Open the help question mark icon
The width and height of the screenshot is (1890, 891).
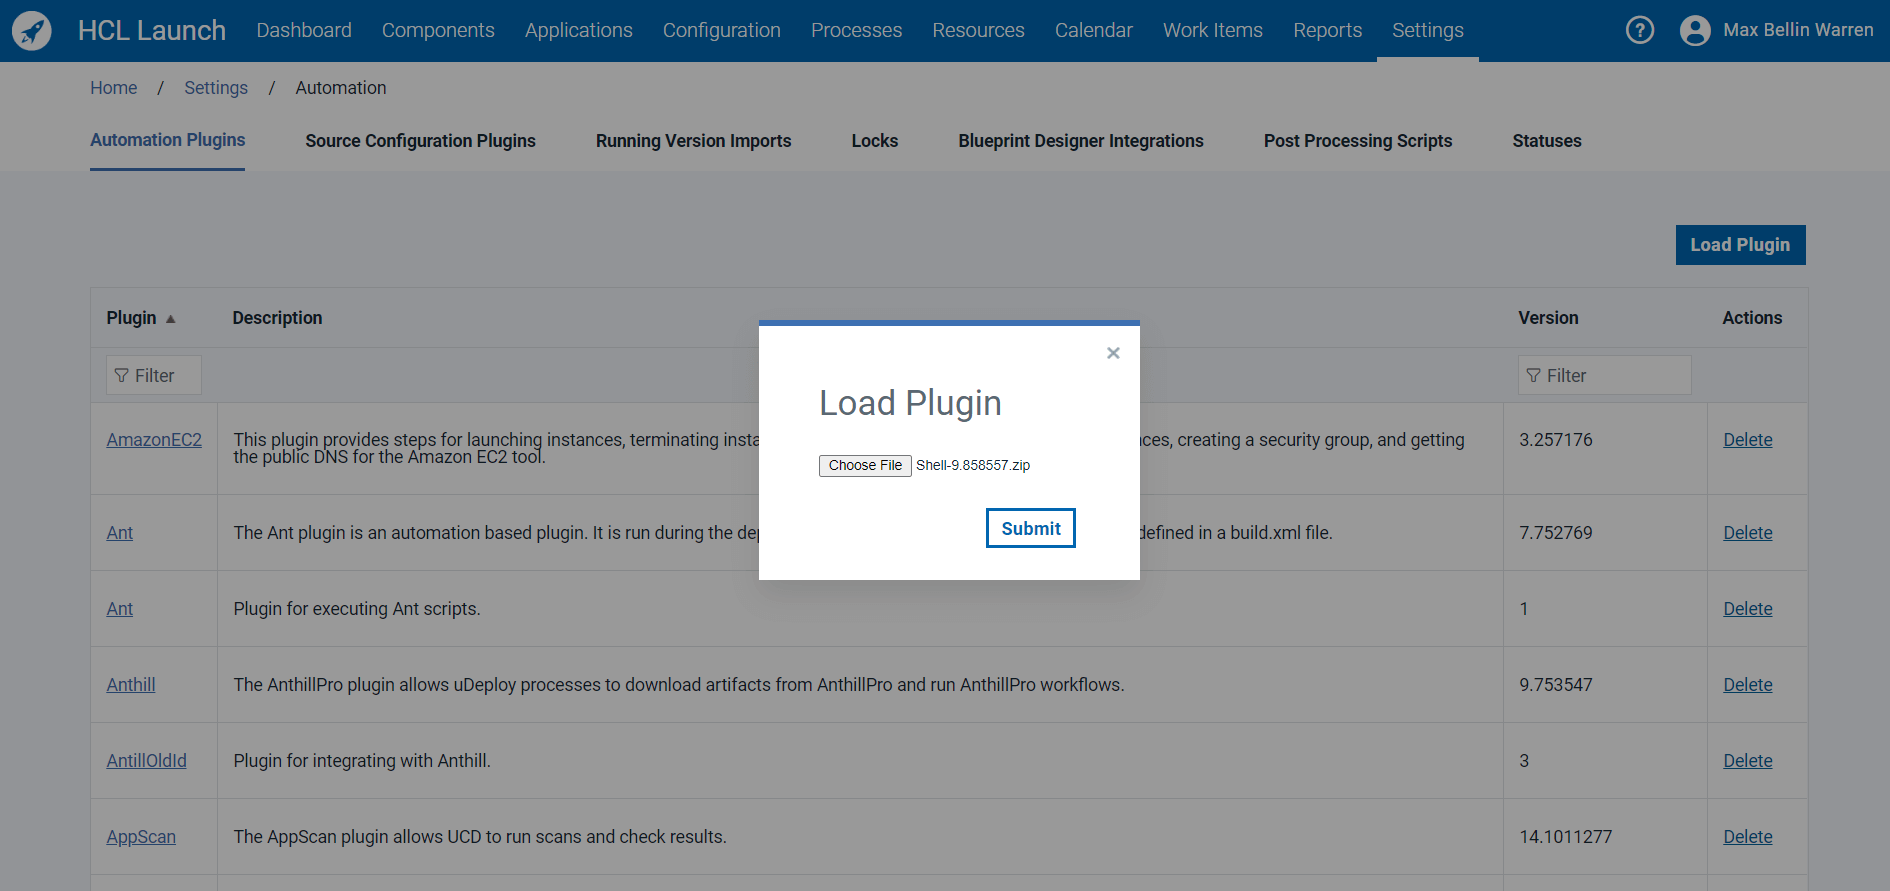tap(1640, 30)
